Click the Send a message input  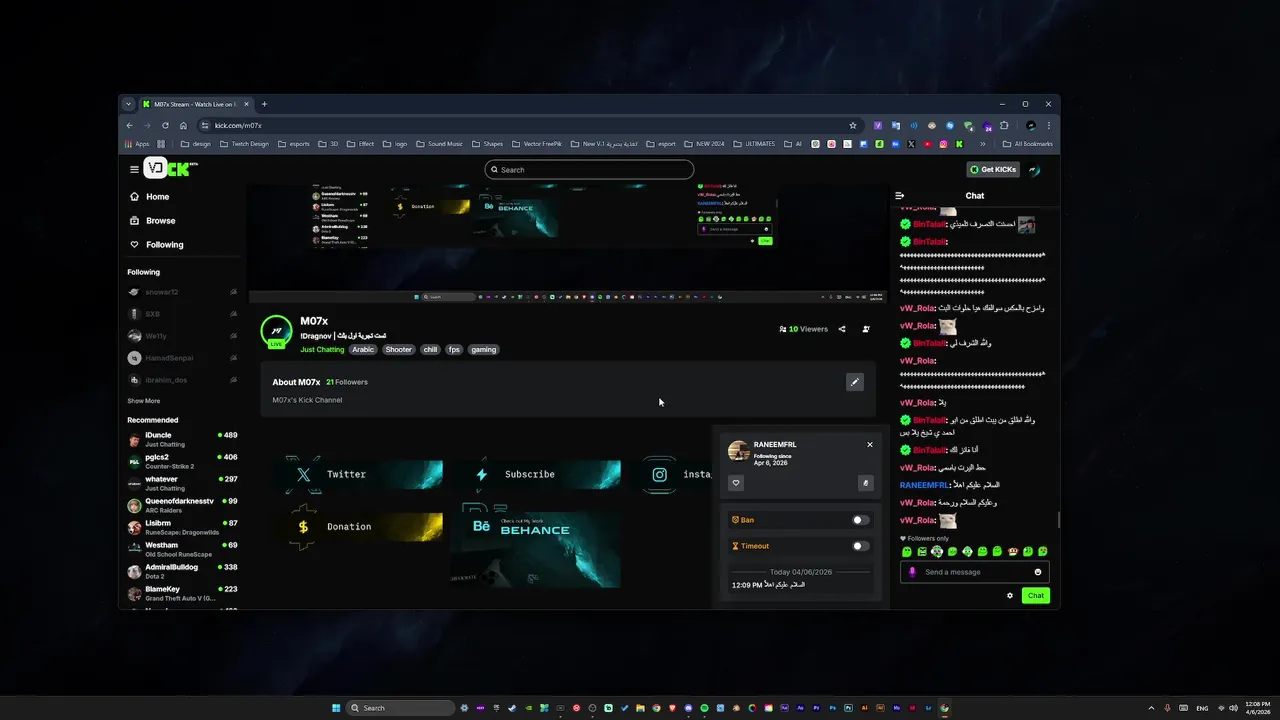coord(975,572)
